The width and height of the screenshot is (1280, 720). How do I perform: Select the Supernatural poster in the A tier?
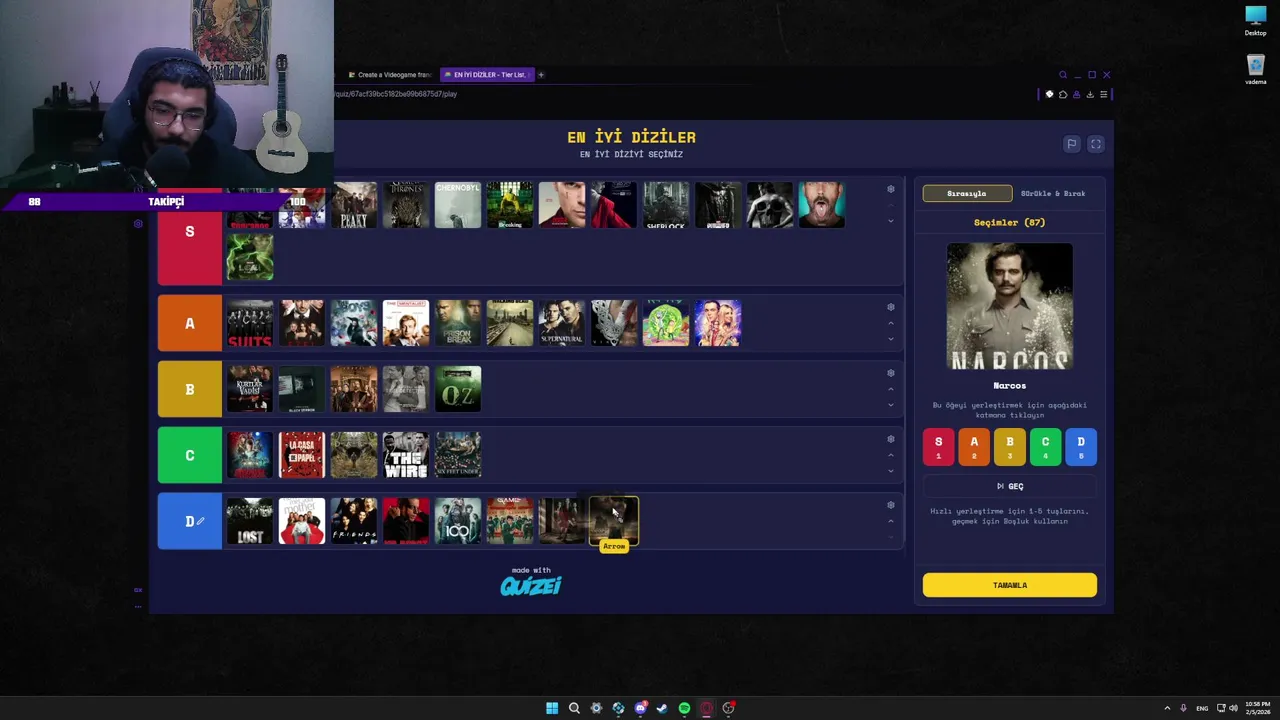[x=562, y=323]
